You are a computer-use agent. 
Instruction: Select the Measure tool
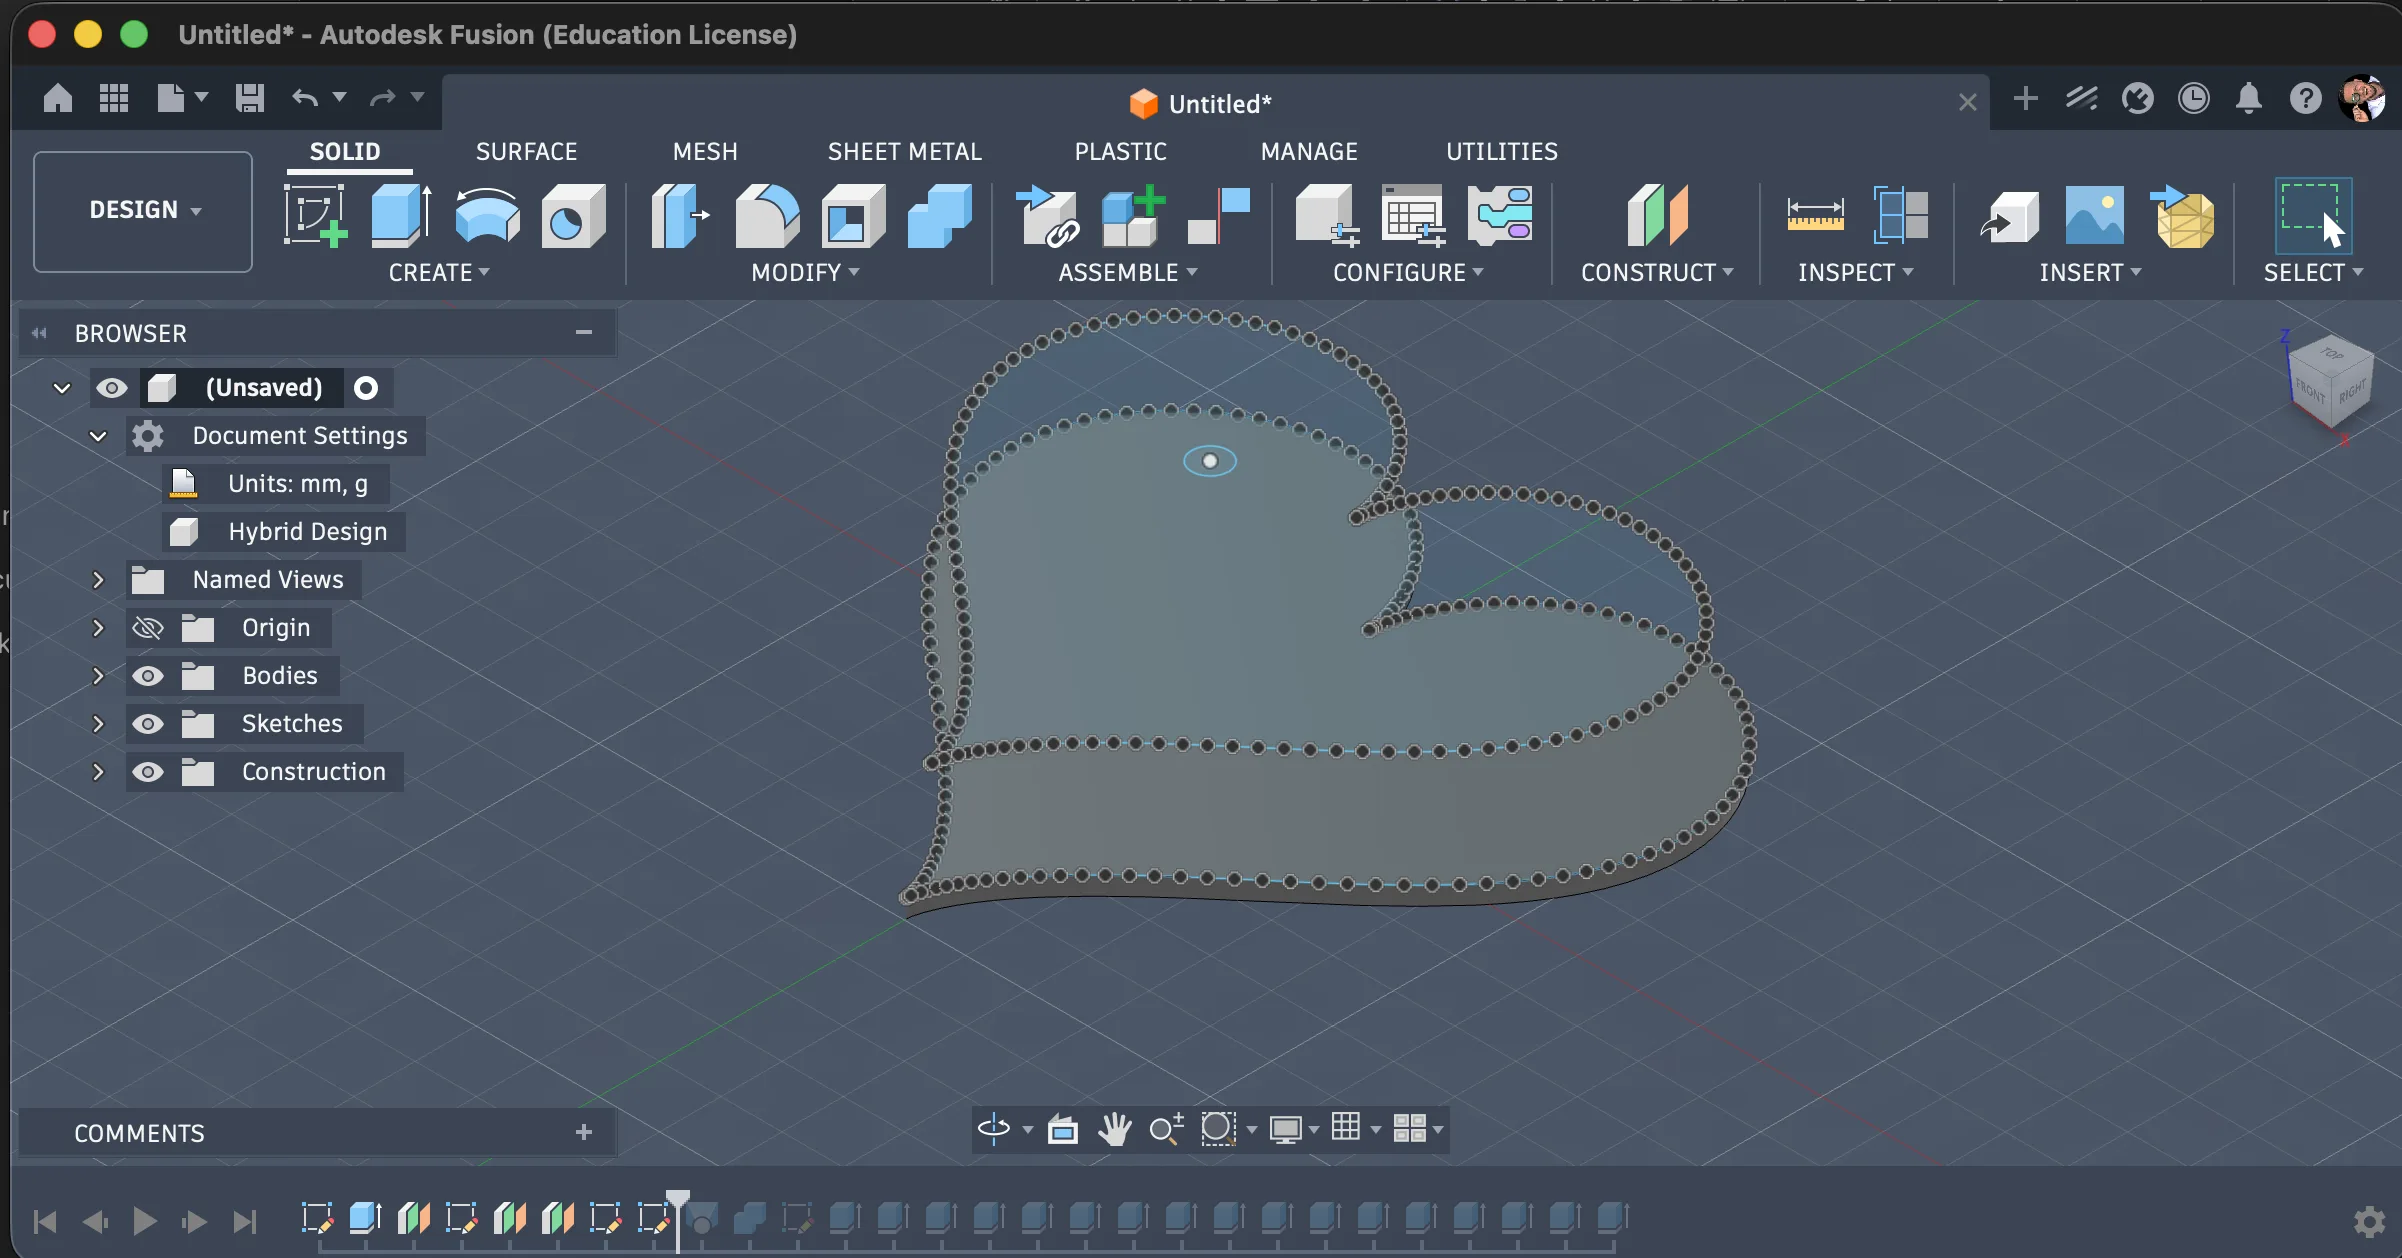click(1815, 215)
